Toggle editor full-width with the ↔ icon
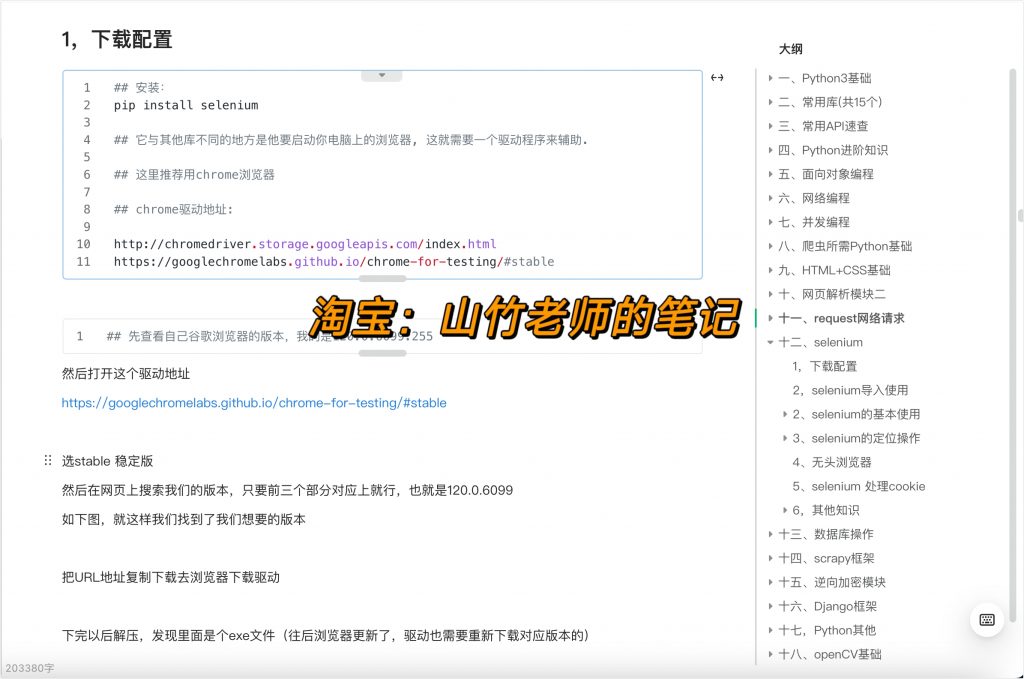The width and height of the screenshot is (1024, 679). click(717, 78)
